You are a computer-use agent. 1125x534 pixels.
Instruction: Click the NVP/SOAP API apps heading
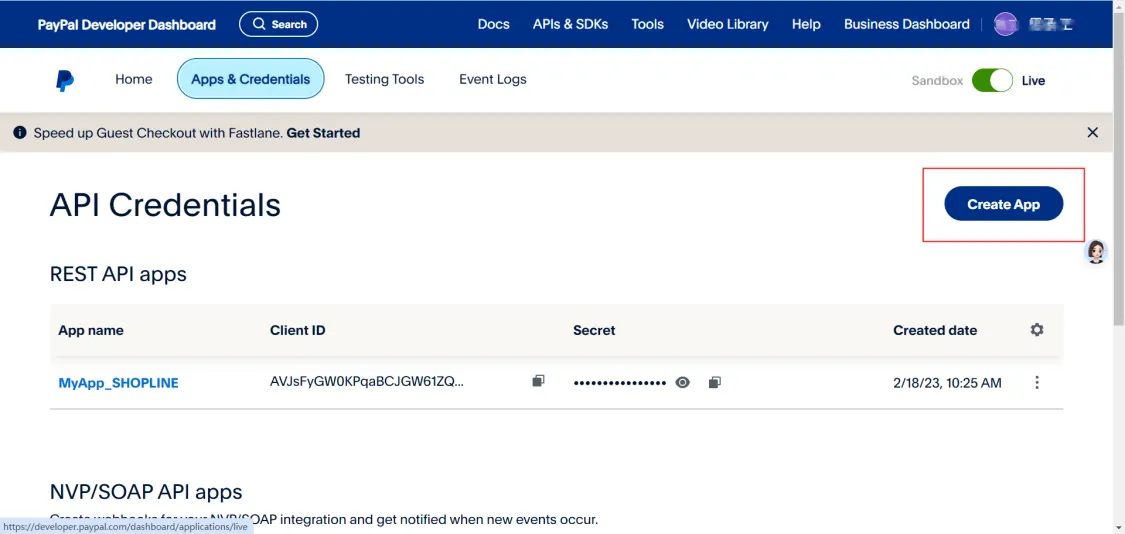(x=146, y=492)
